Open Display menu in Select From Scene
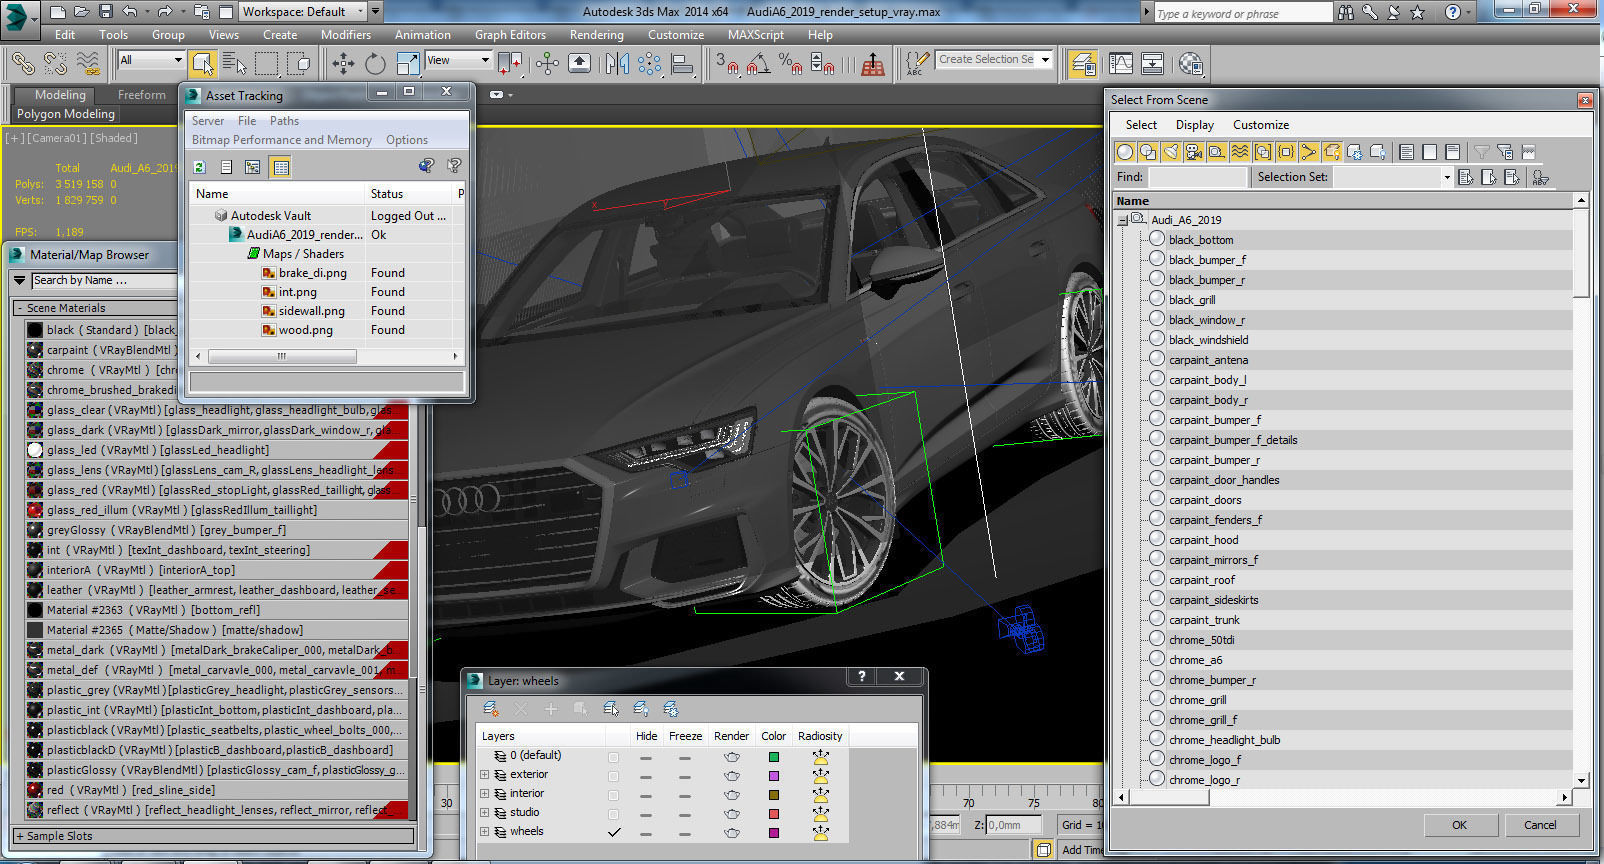This screenshot has height=864, width=1604. [x=1194, y=125]
